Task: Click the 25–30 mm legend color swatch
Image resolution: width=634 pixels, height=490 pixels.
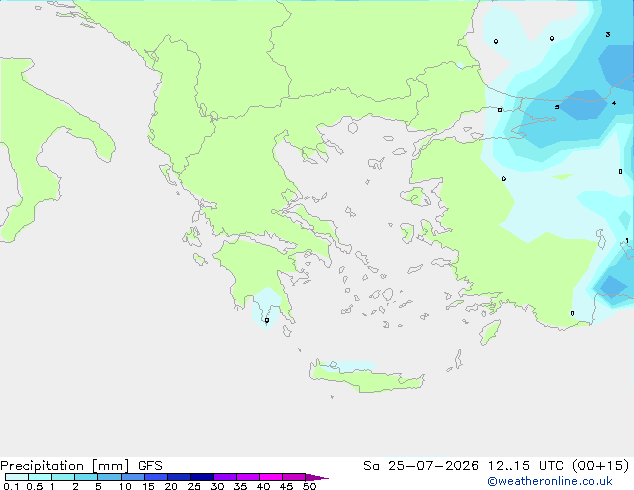Action: (202, 477)
